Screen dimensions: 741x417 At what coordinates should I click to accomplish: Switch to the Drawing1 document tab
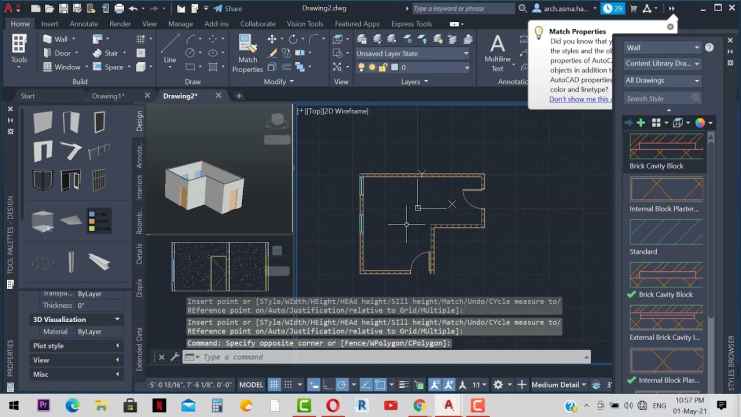(107, 96)
